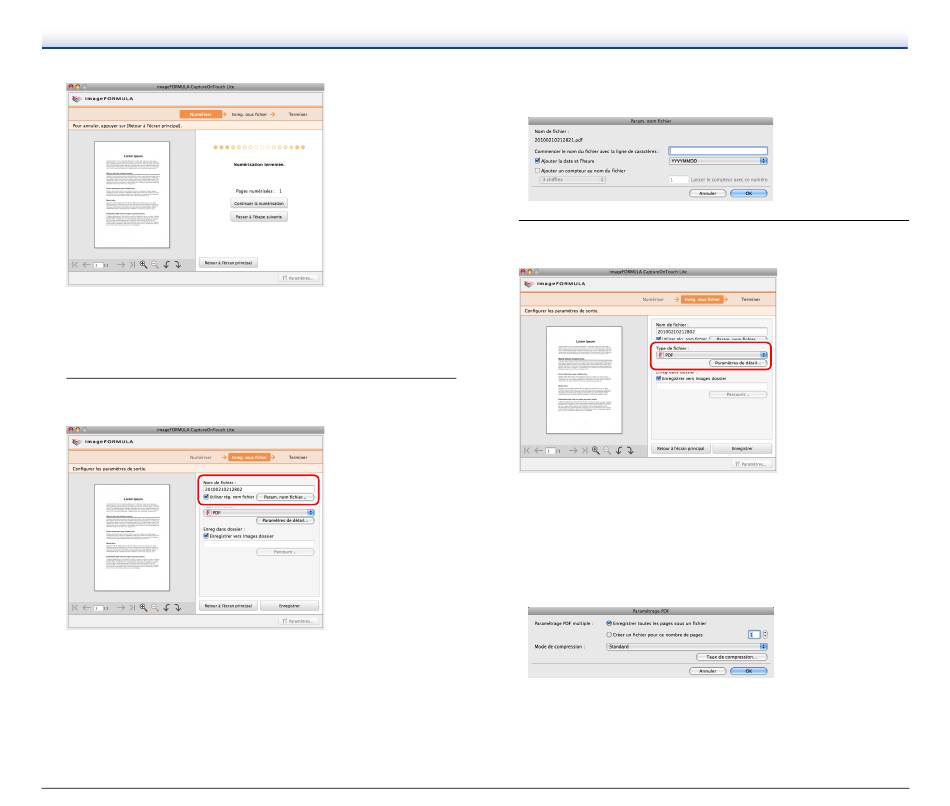Viewport: 950px width, 806px height.
Task: Rotate page right in 'Numérisation terminée' window
Action: pos(180,266)
